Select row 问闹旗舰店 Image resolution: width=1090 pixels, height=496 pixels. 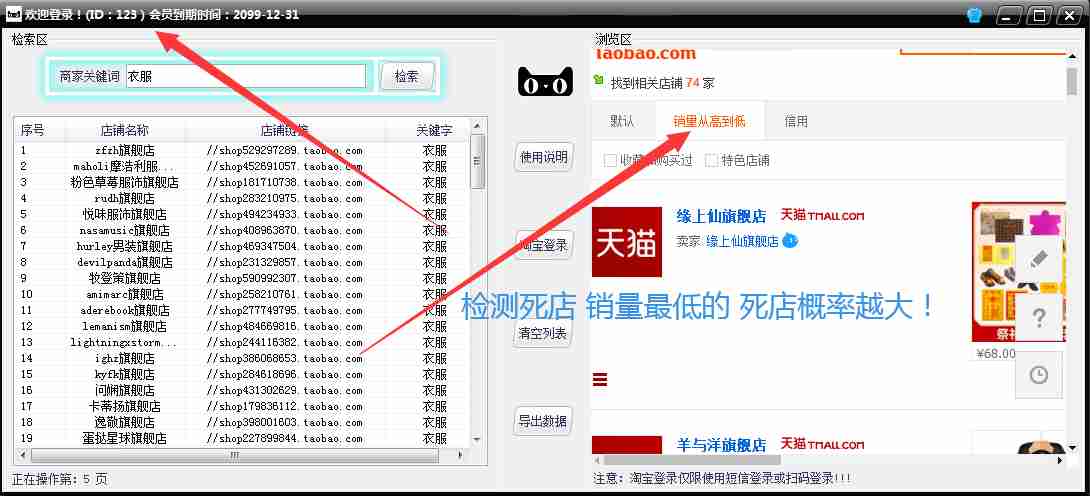click(242, 390)
